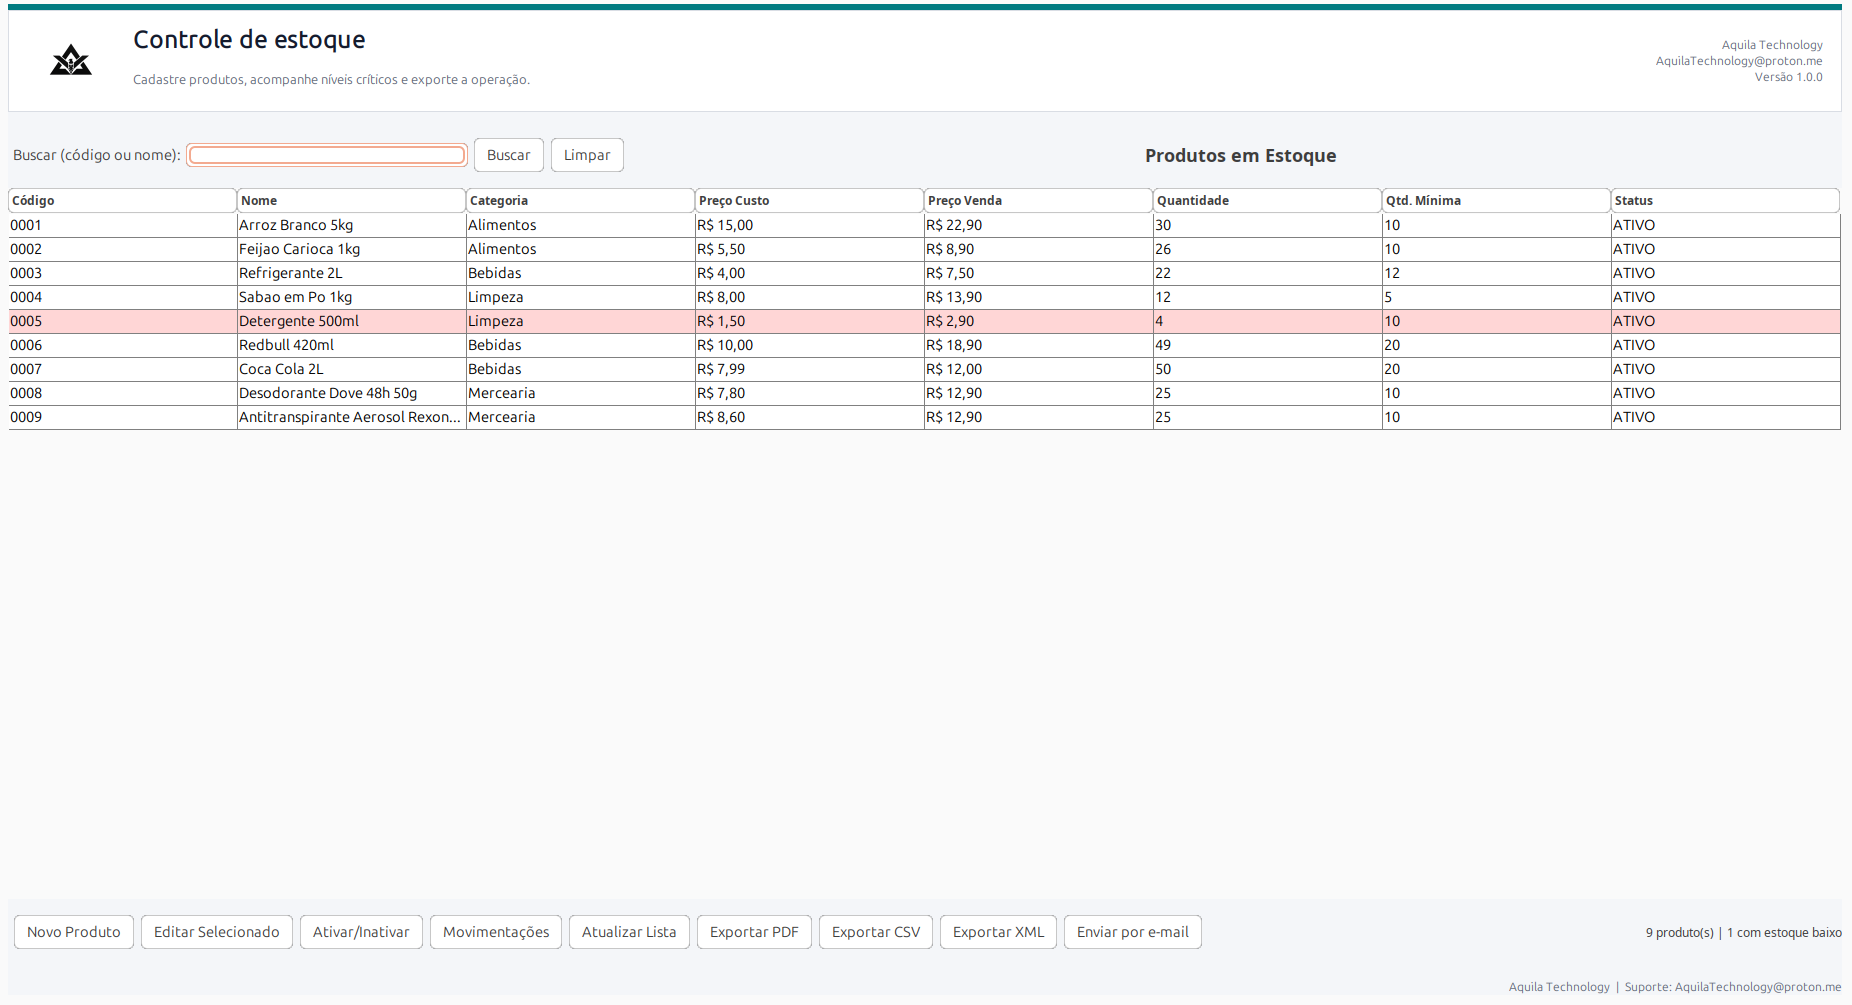Select the highlighted Detergente 500ml row
The width and height of the screenshot is (1852, 1005).
click(x=925, y=321)
